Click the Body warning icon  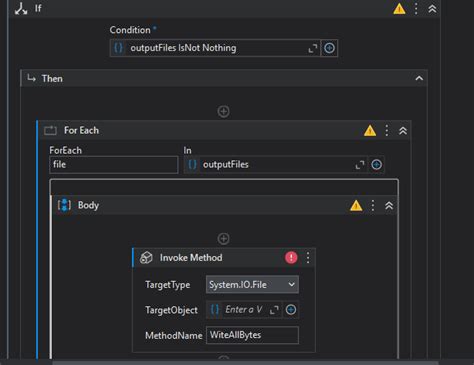tap(356, 206)
